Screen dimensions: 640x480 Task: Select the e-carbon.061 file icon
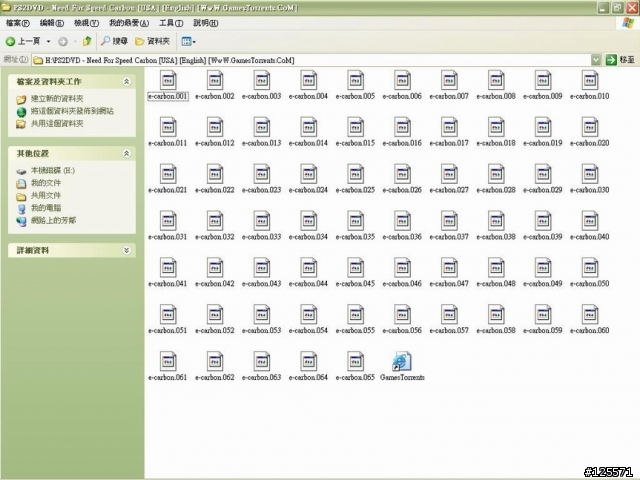(168, 362)
